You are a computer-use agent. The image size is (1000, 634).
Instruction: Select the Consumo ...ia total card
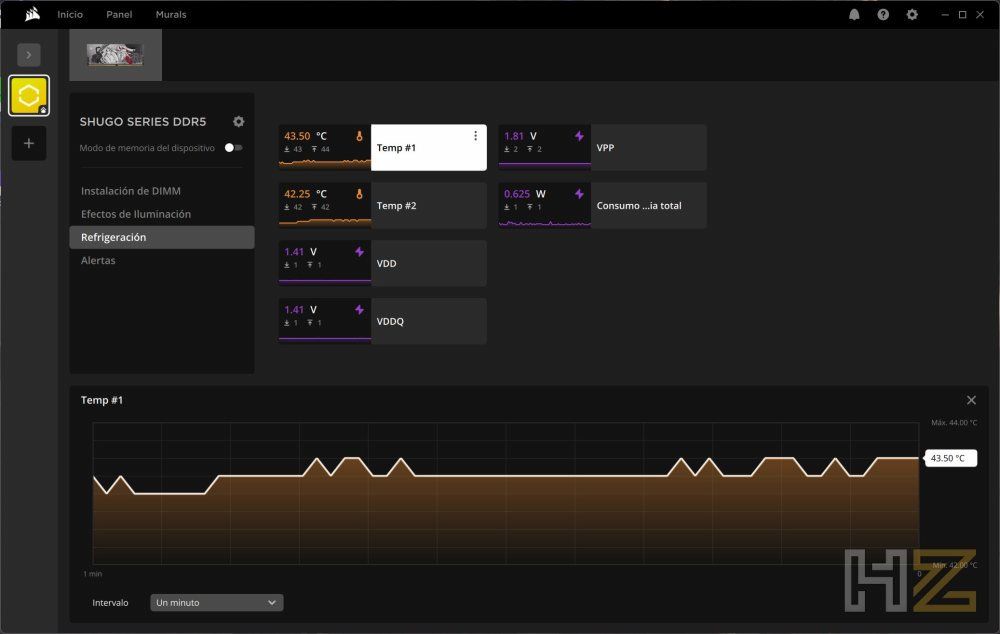[x=603, y=205]
